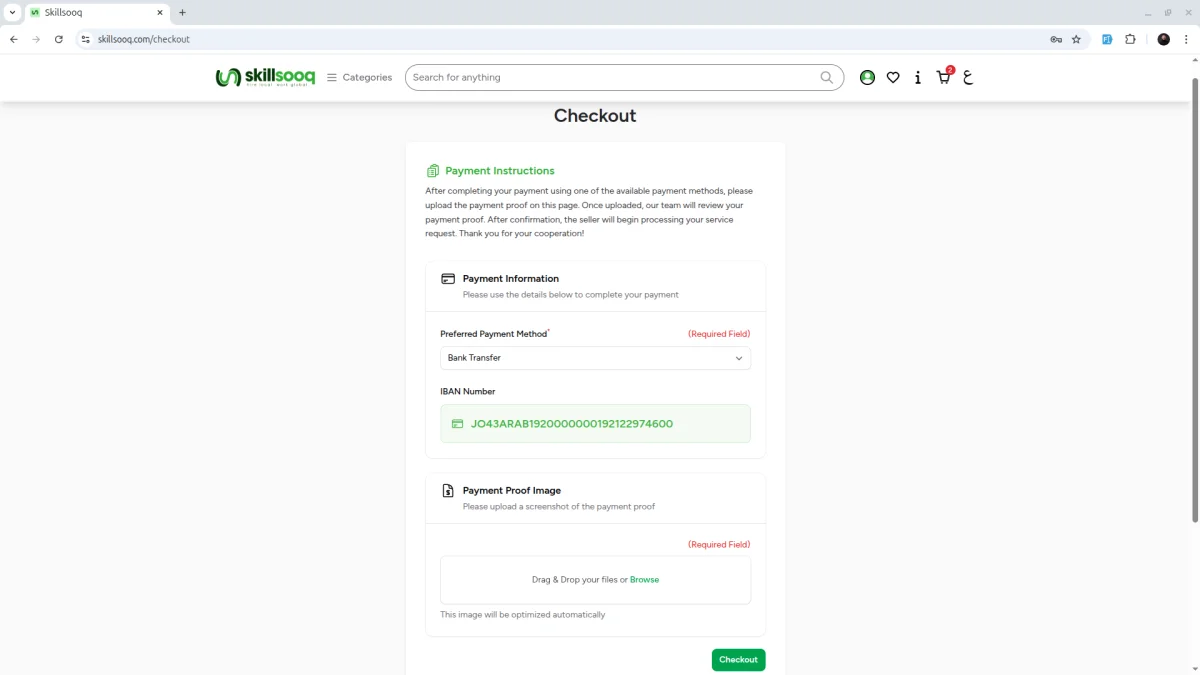Click the IBAN number box
Image resolution: width=1200 pixels, height=675 pixels.
coord(595,423)
